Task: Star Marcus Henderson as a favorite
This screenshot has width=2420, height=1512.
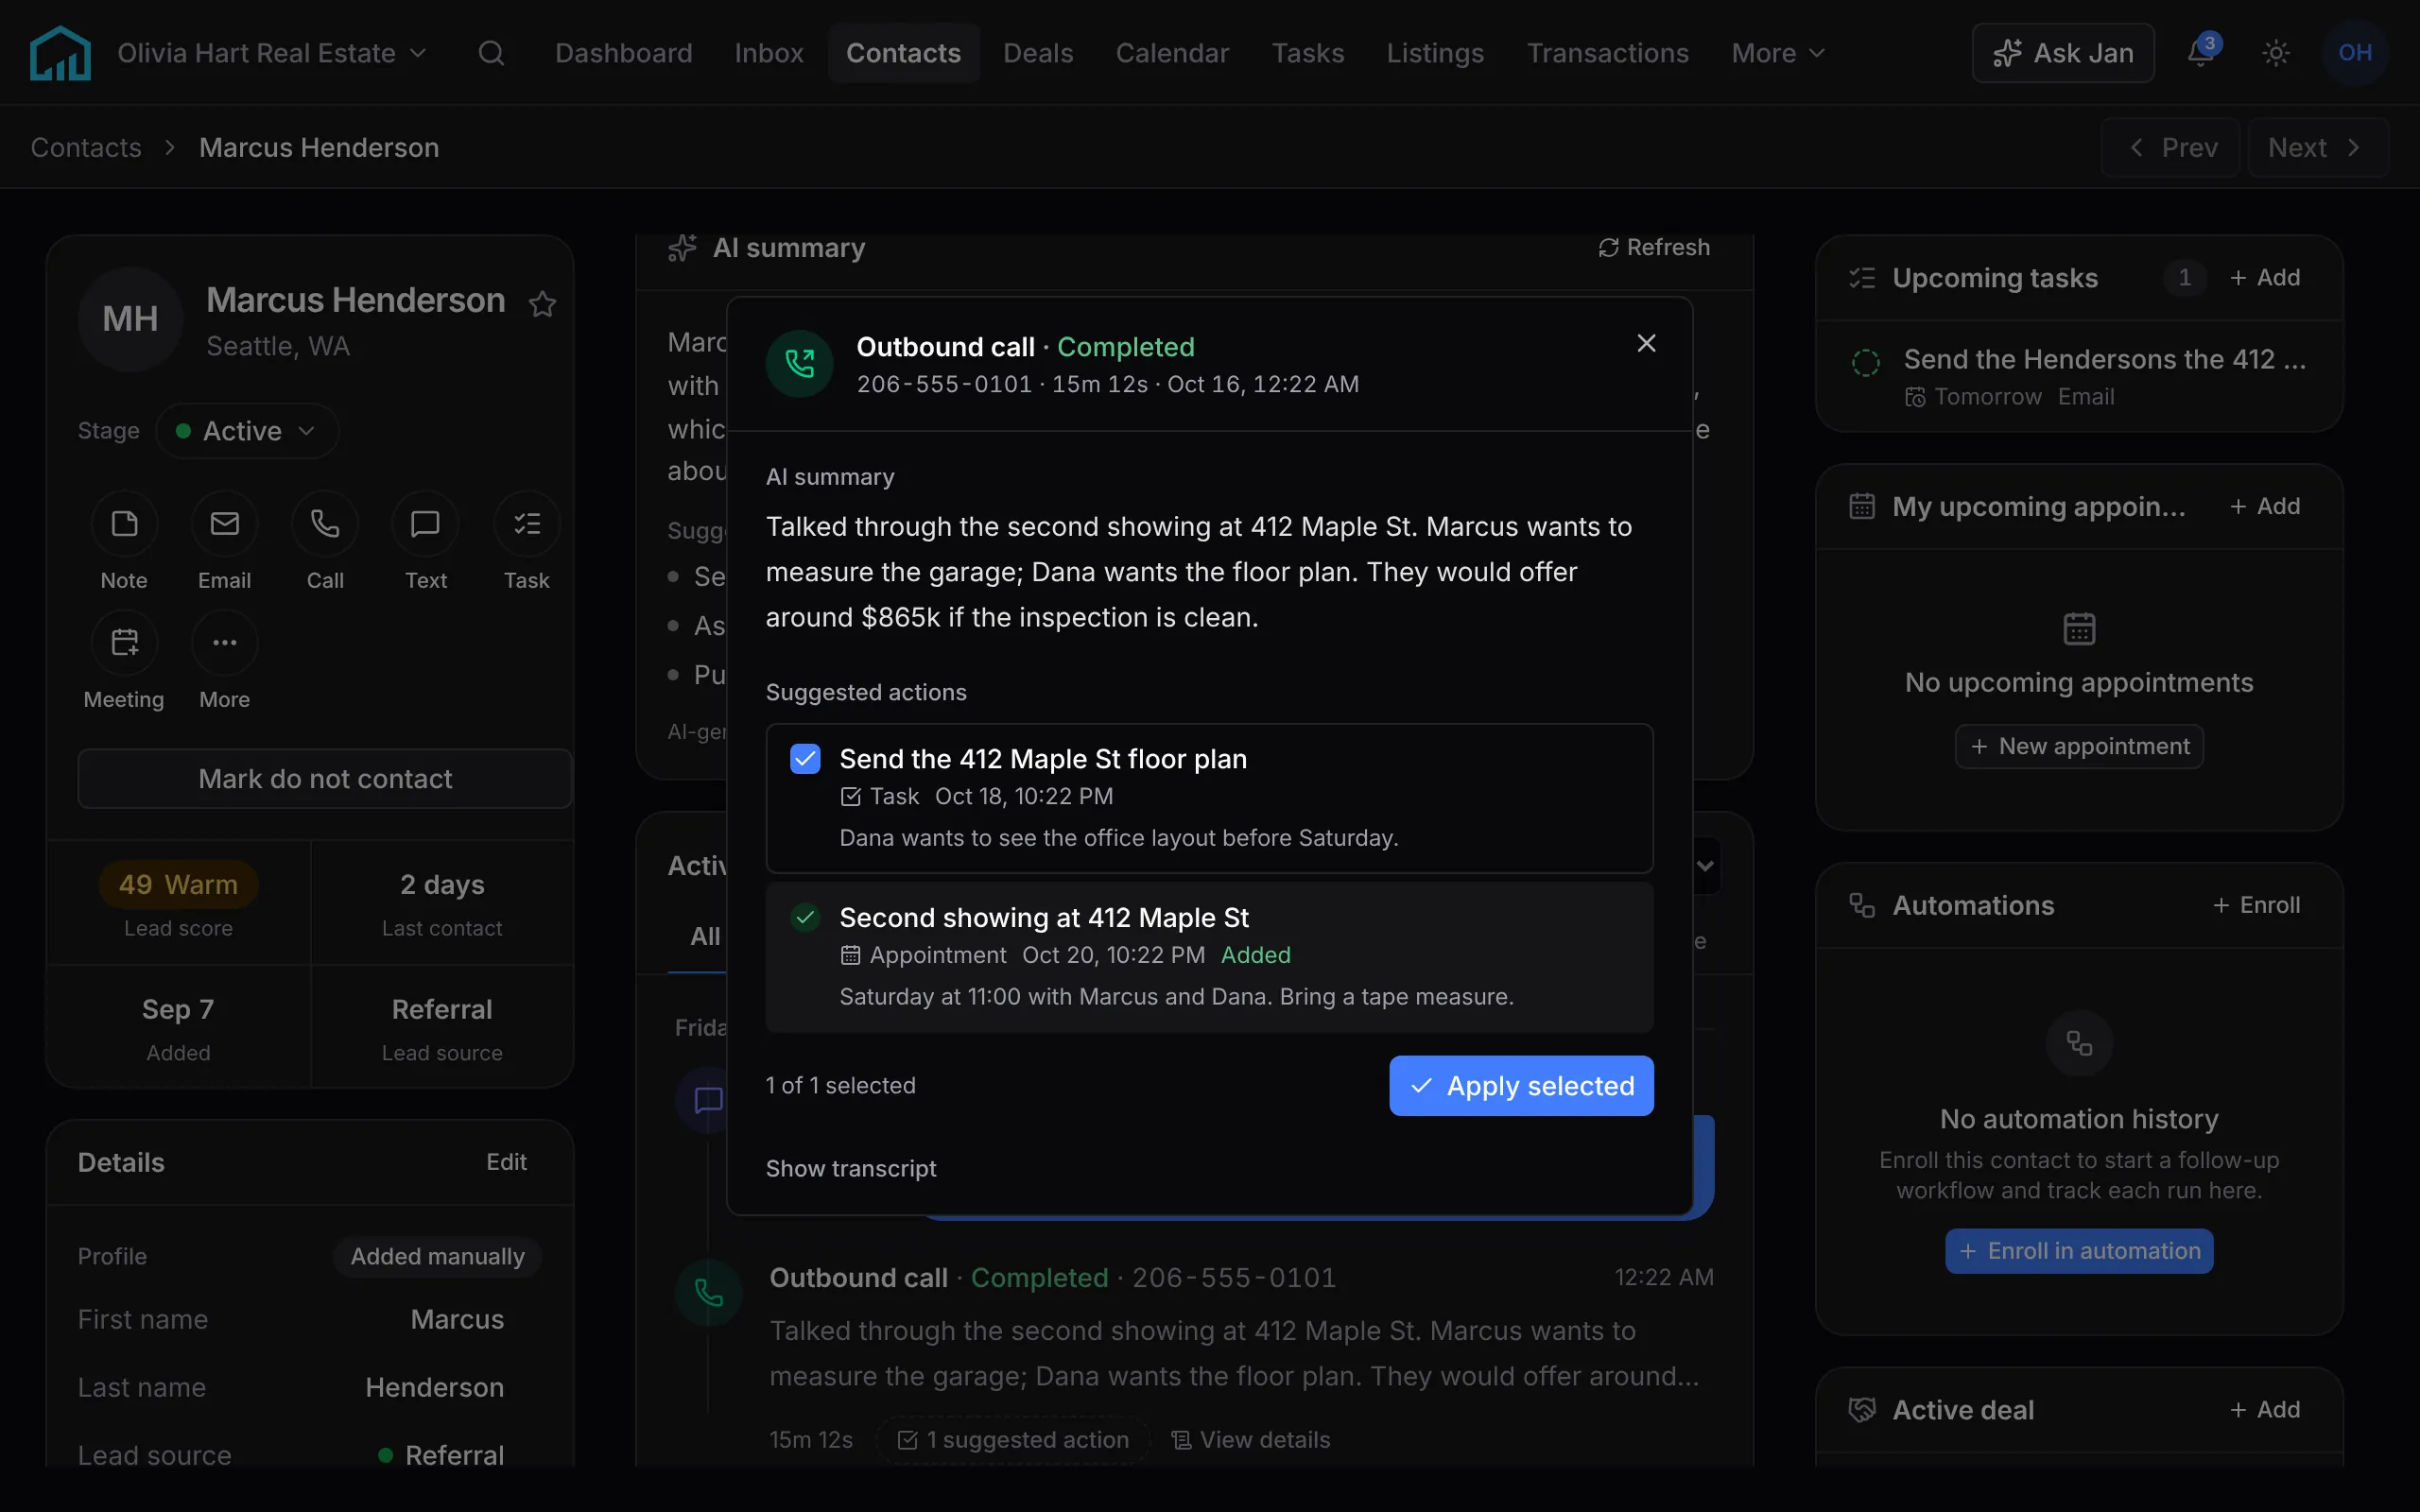Action: click(542, 304)
